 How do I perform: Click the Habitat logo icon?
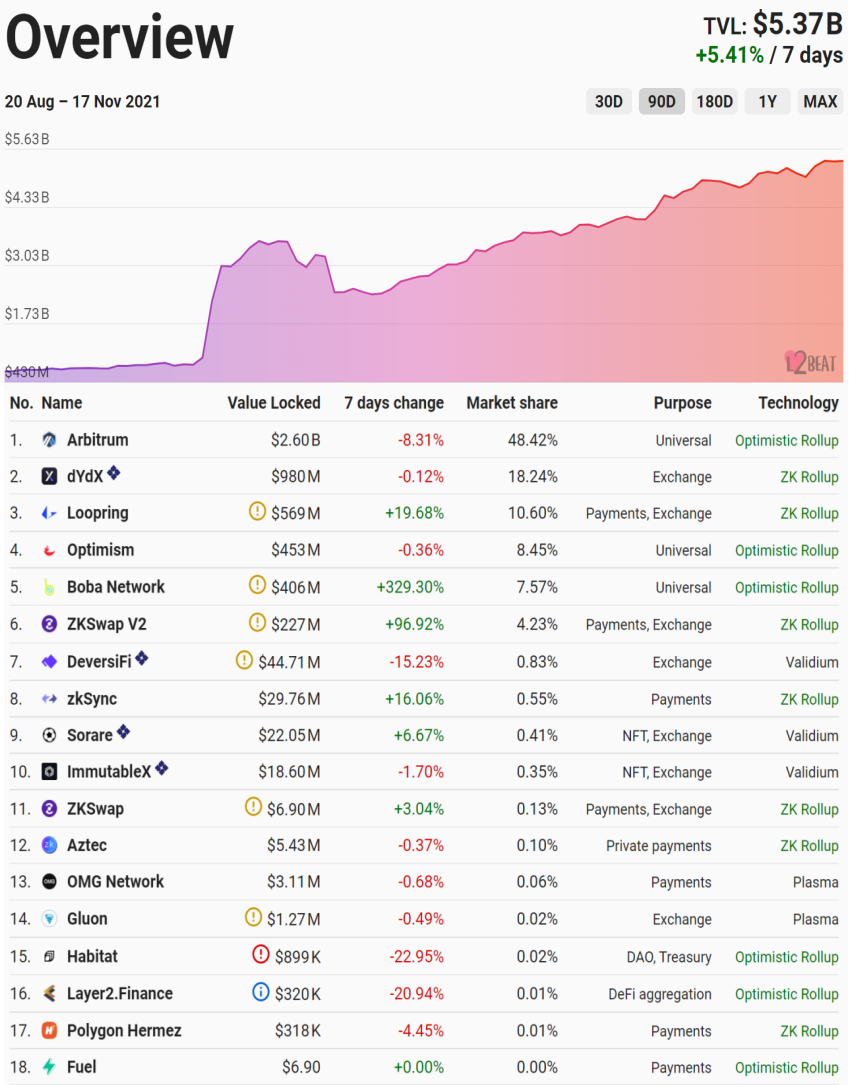49,957
